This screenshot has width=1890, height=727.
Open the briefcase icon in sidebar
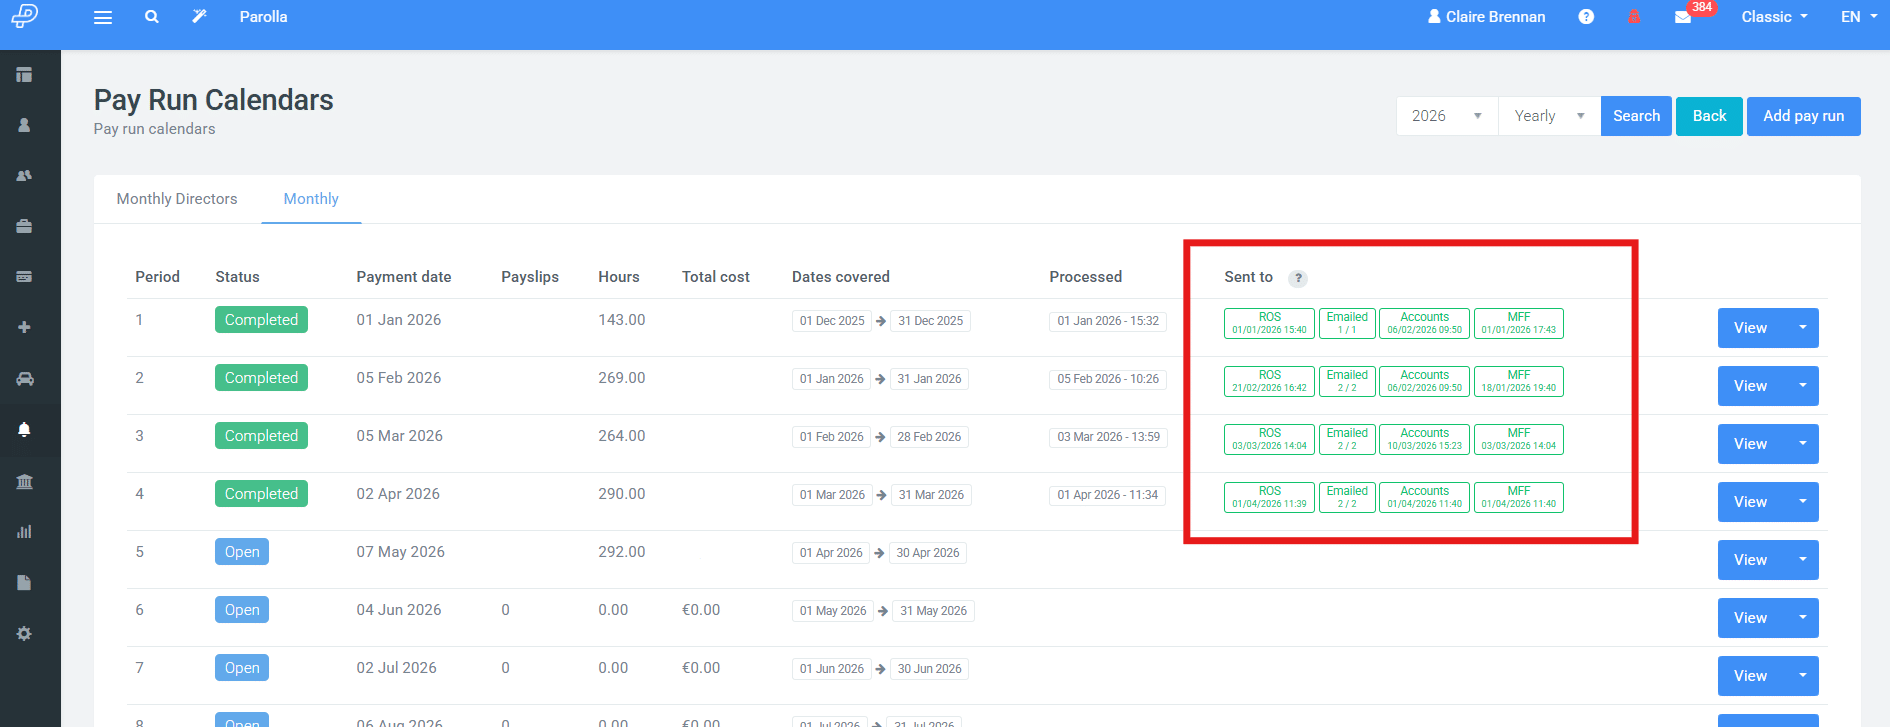pyautogui.click(x=25, y=226)
